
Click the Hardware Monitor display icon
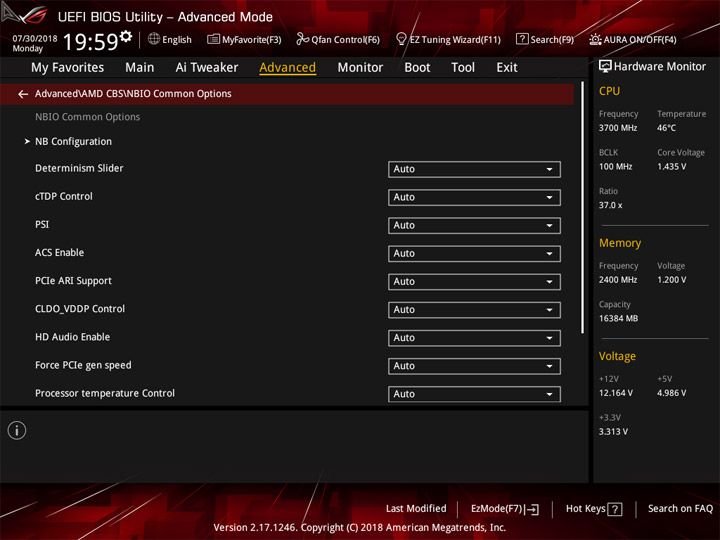pyautogui.click(x=605, y=67)
